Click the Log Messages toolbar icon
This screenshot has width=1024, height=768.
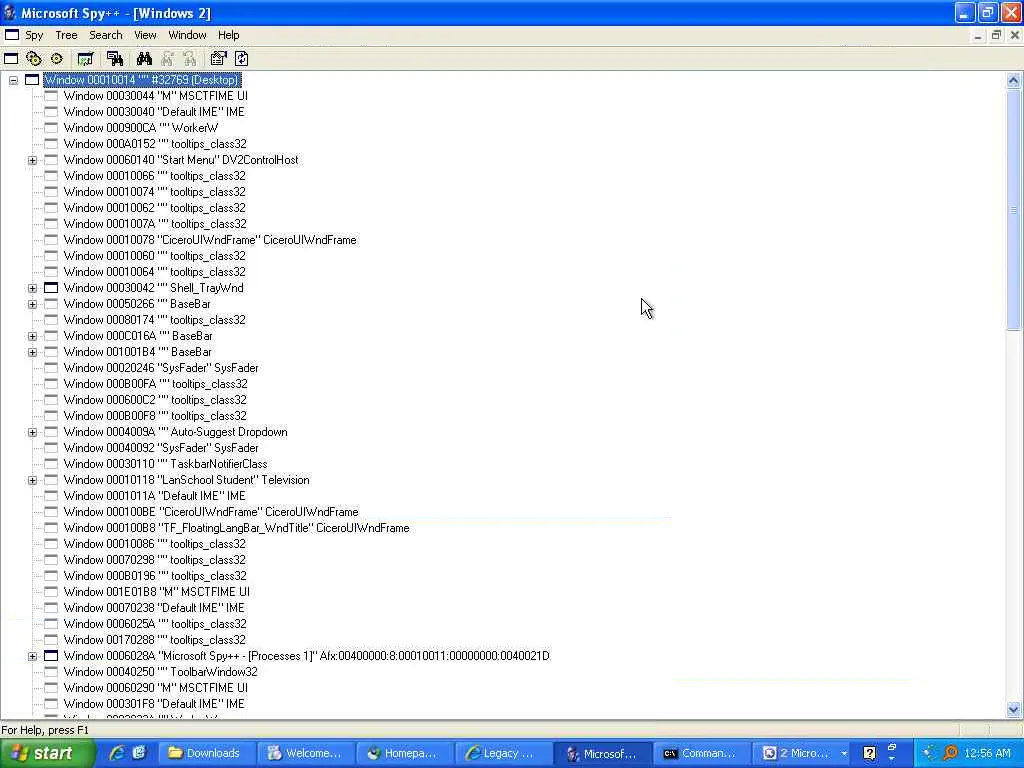(85, 59)
